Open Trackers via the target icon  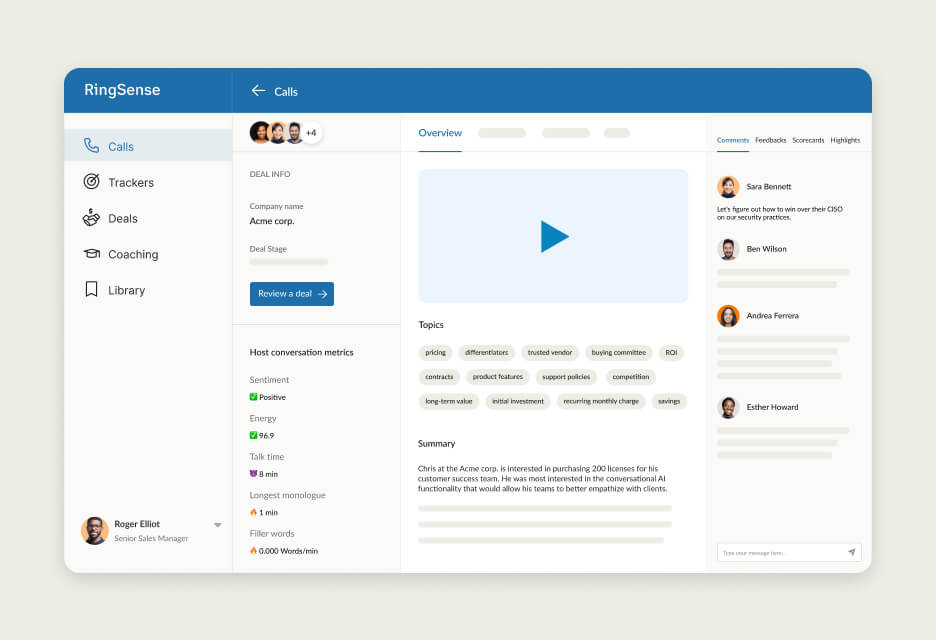point(91,182)
